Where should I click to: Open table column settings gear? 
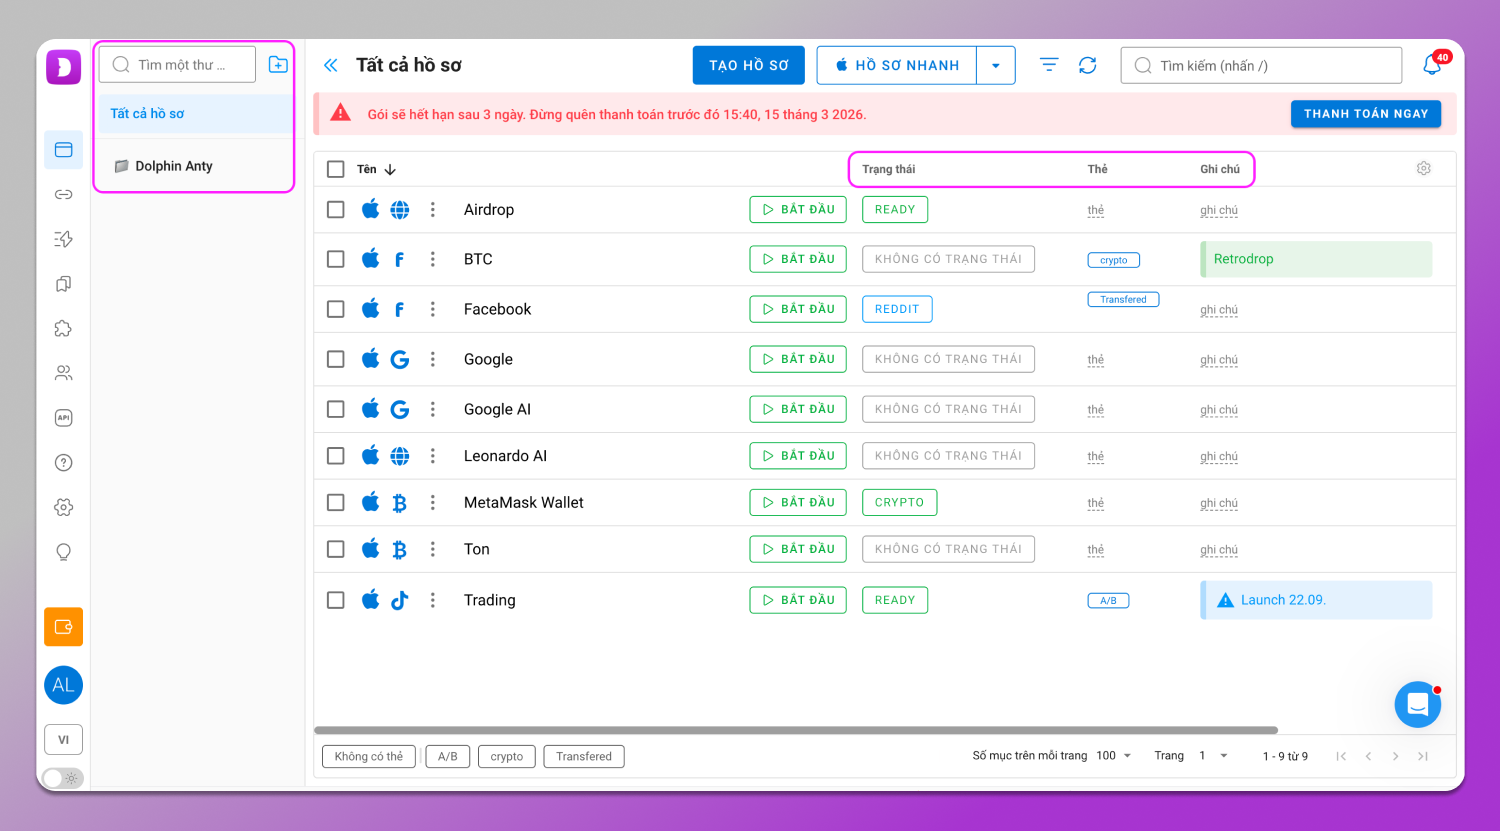coord(1423,169)
